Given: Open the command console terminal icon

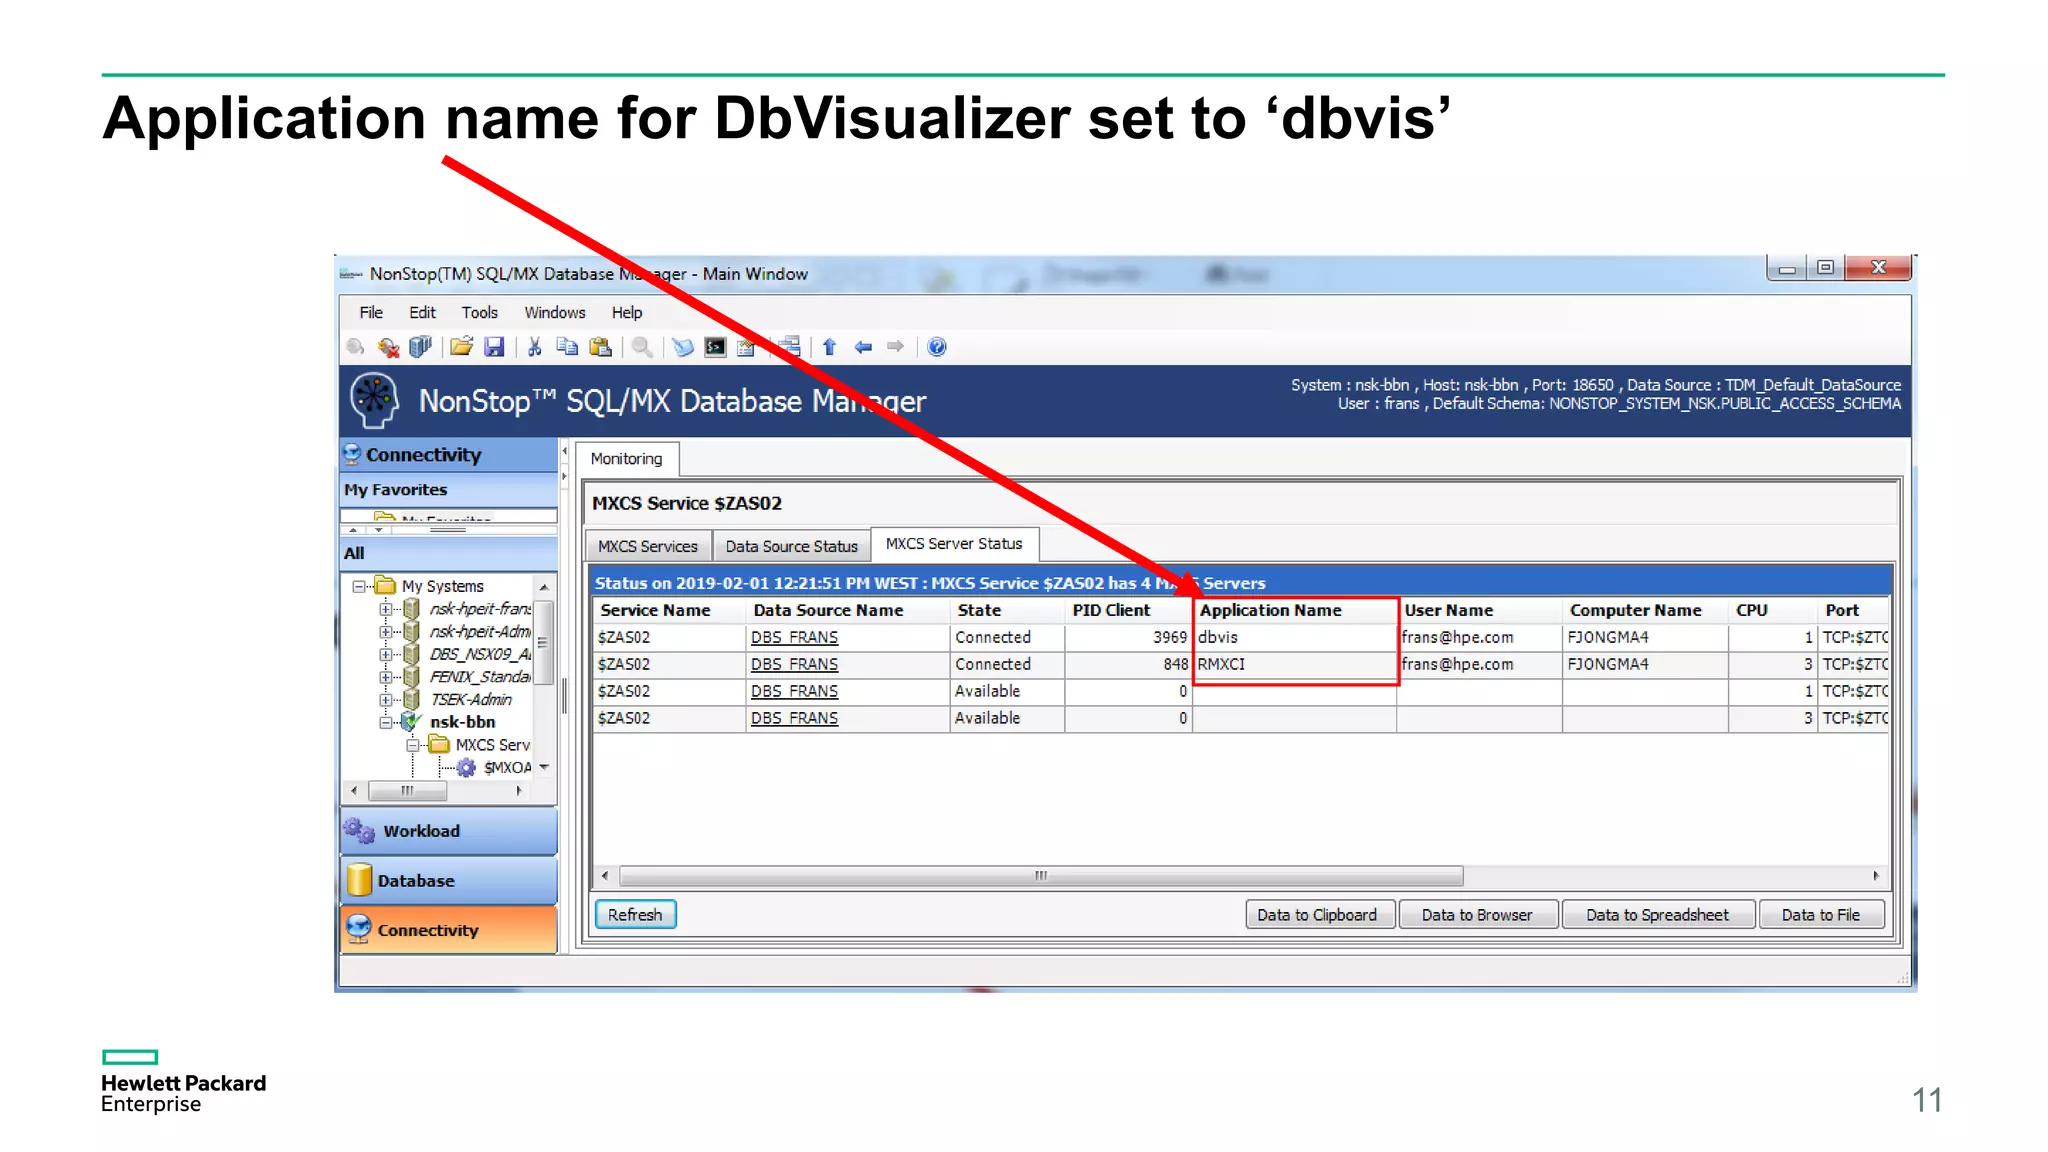Looking at the screenshot, I should 715,347.
